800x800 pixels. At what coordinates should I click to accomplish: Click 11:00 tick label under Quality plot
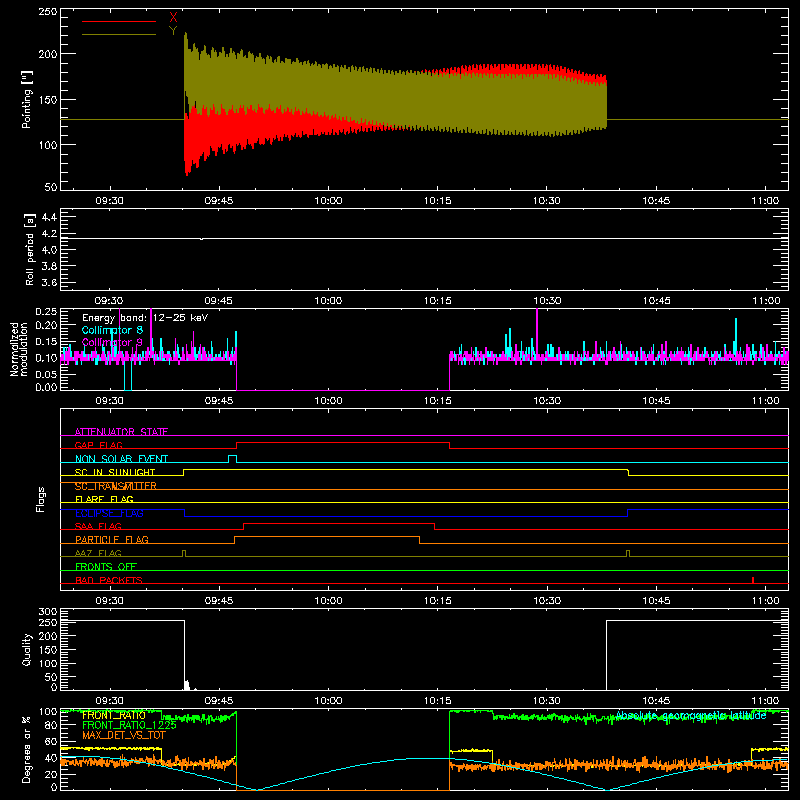[765, 701]
